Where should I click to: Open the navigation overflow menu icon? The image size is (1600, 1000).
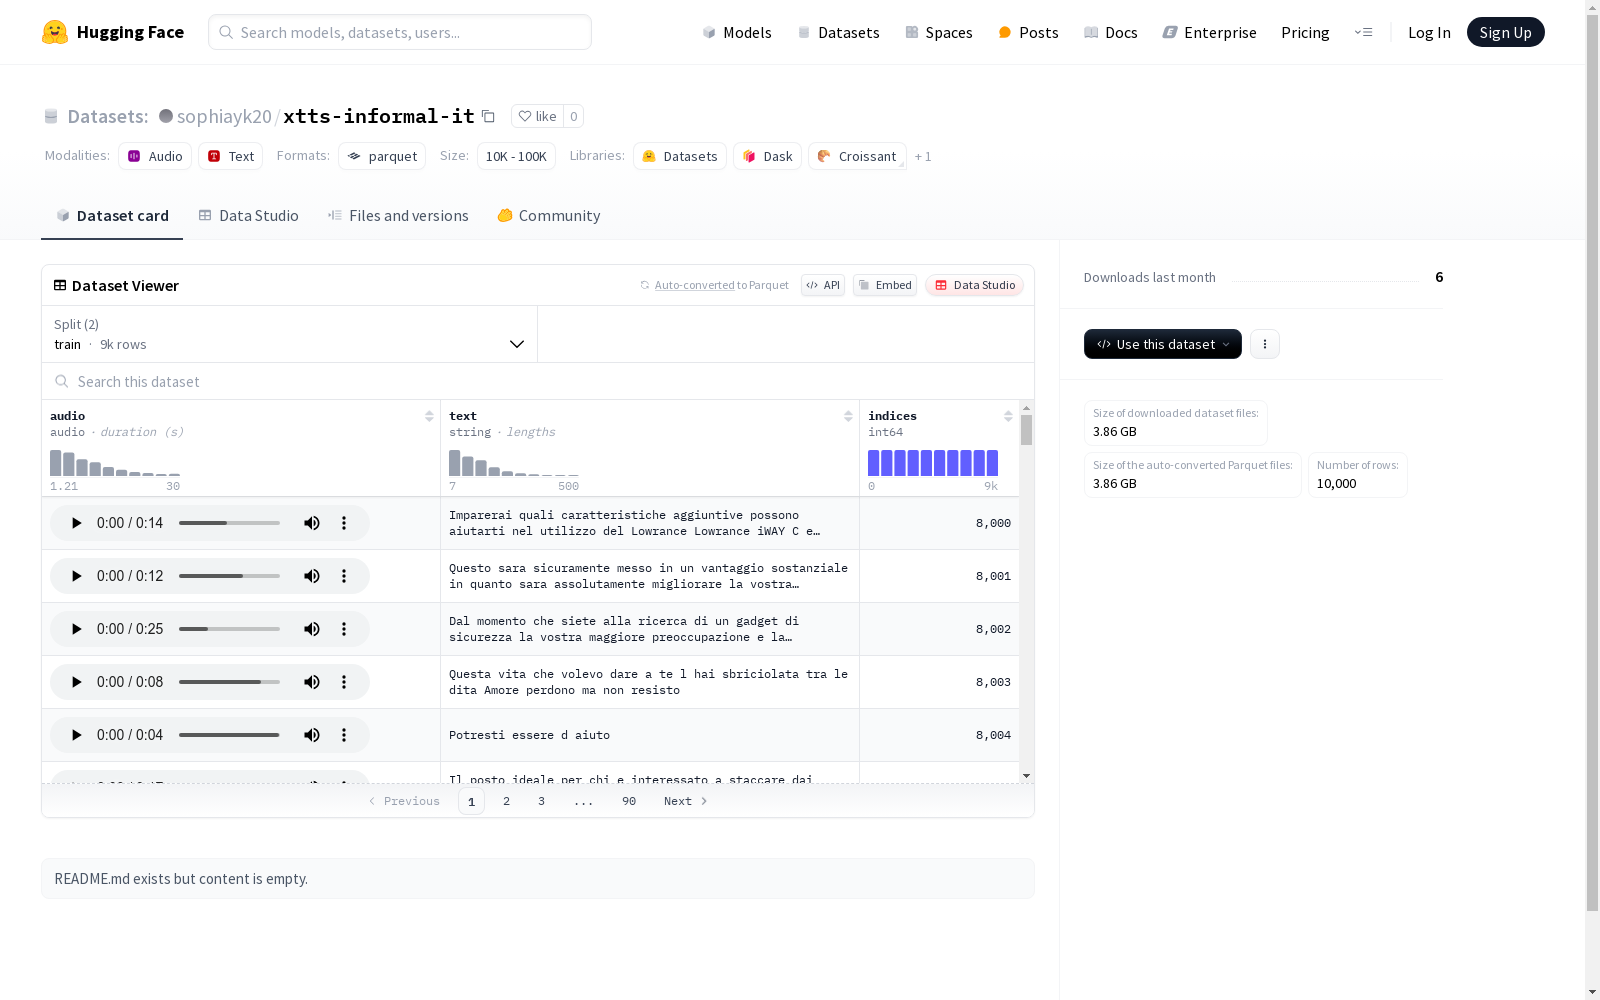1364,32
